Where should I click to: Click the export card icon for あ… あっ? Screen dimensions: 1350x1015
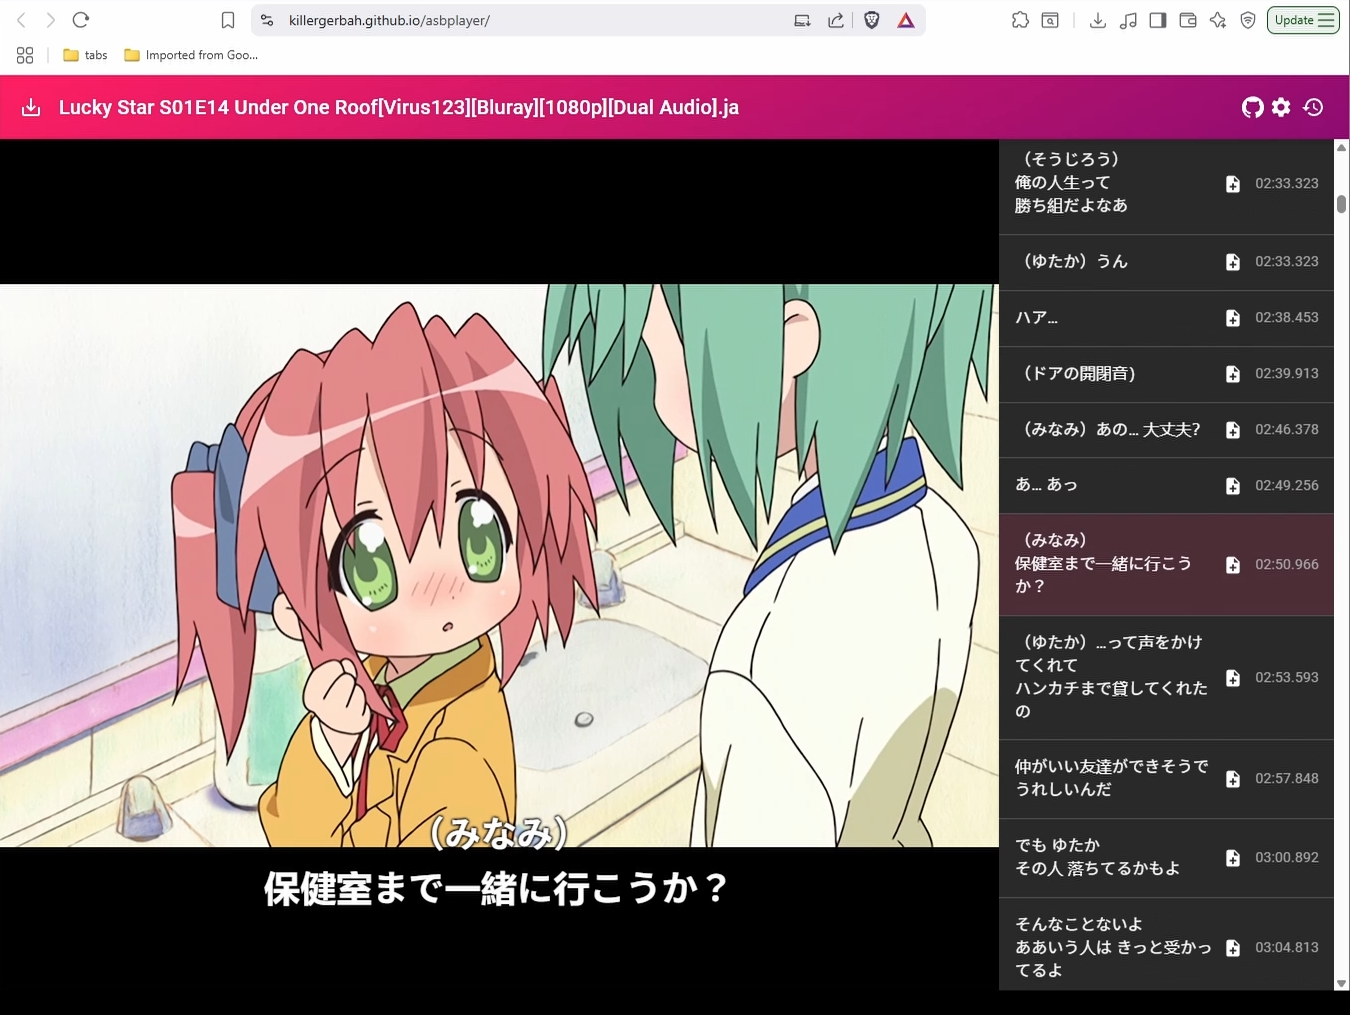(1233, 486)
